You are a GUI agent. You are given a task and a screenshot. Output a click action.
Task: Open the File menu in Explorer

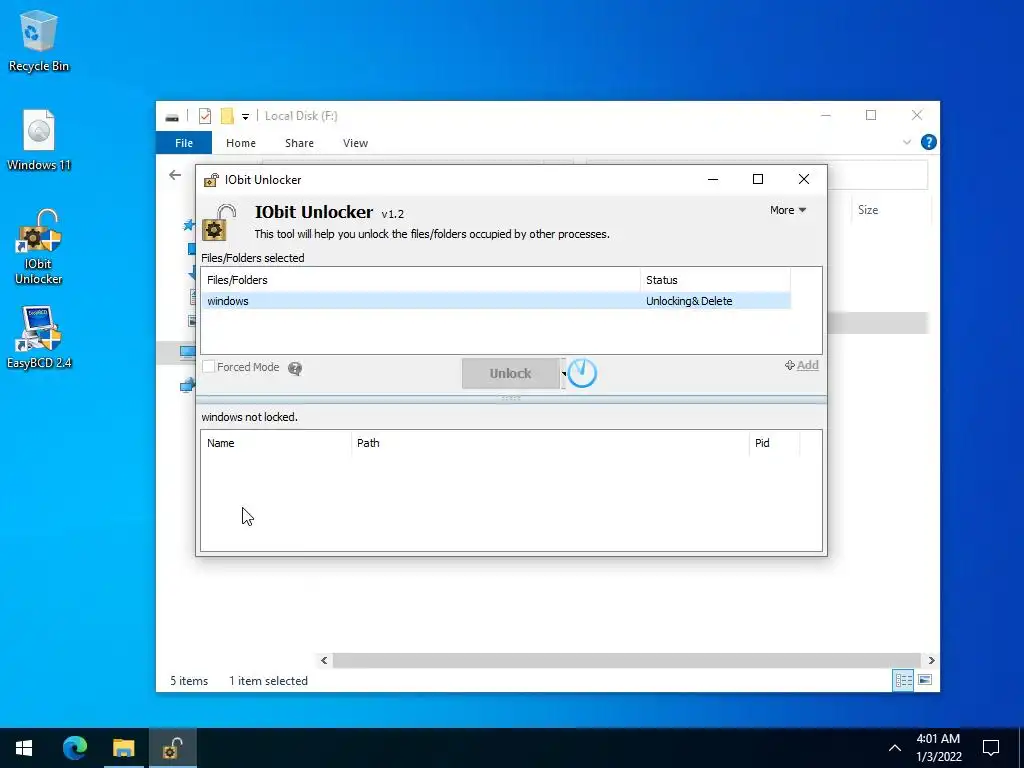[x=184, y=143]
